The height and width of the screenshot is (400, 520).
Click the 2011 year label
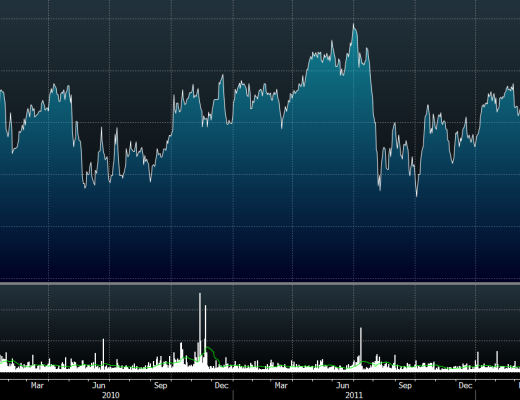pos(354,395)
